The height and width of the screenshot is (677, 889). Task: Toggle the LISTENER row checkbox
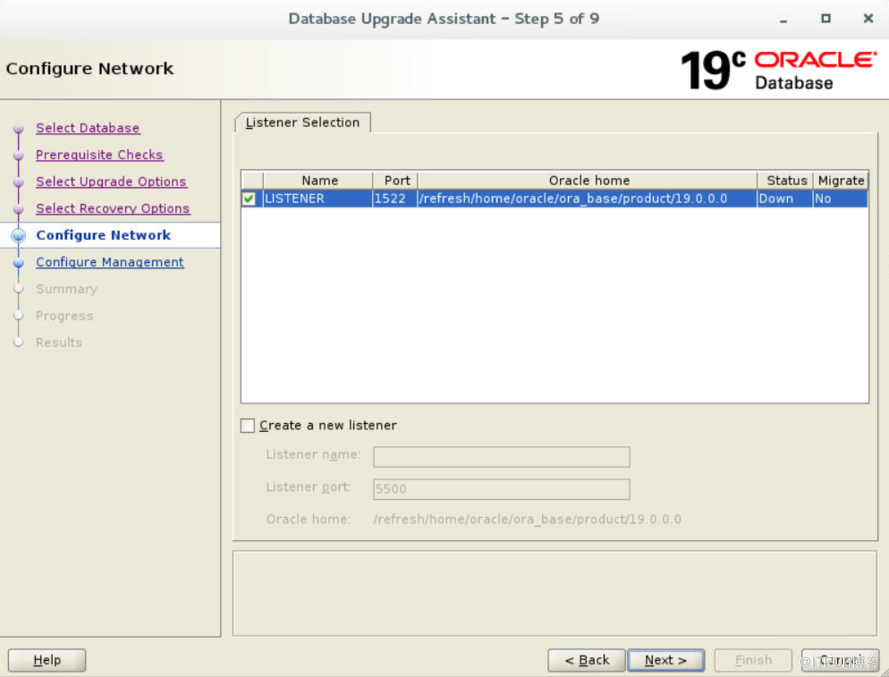(x=248, y=198)
